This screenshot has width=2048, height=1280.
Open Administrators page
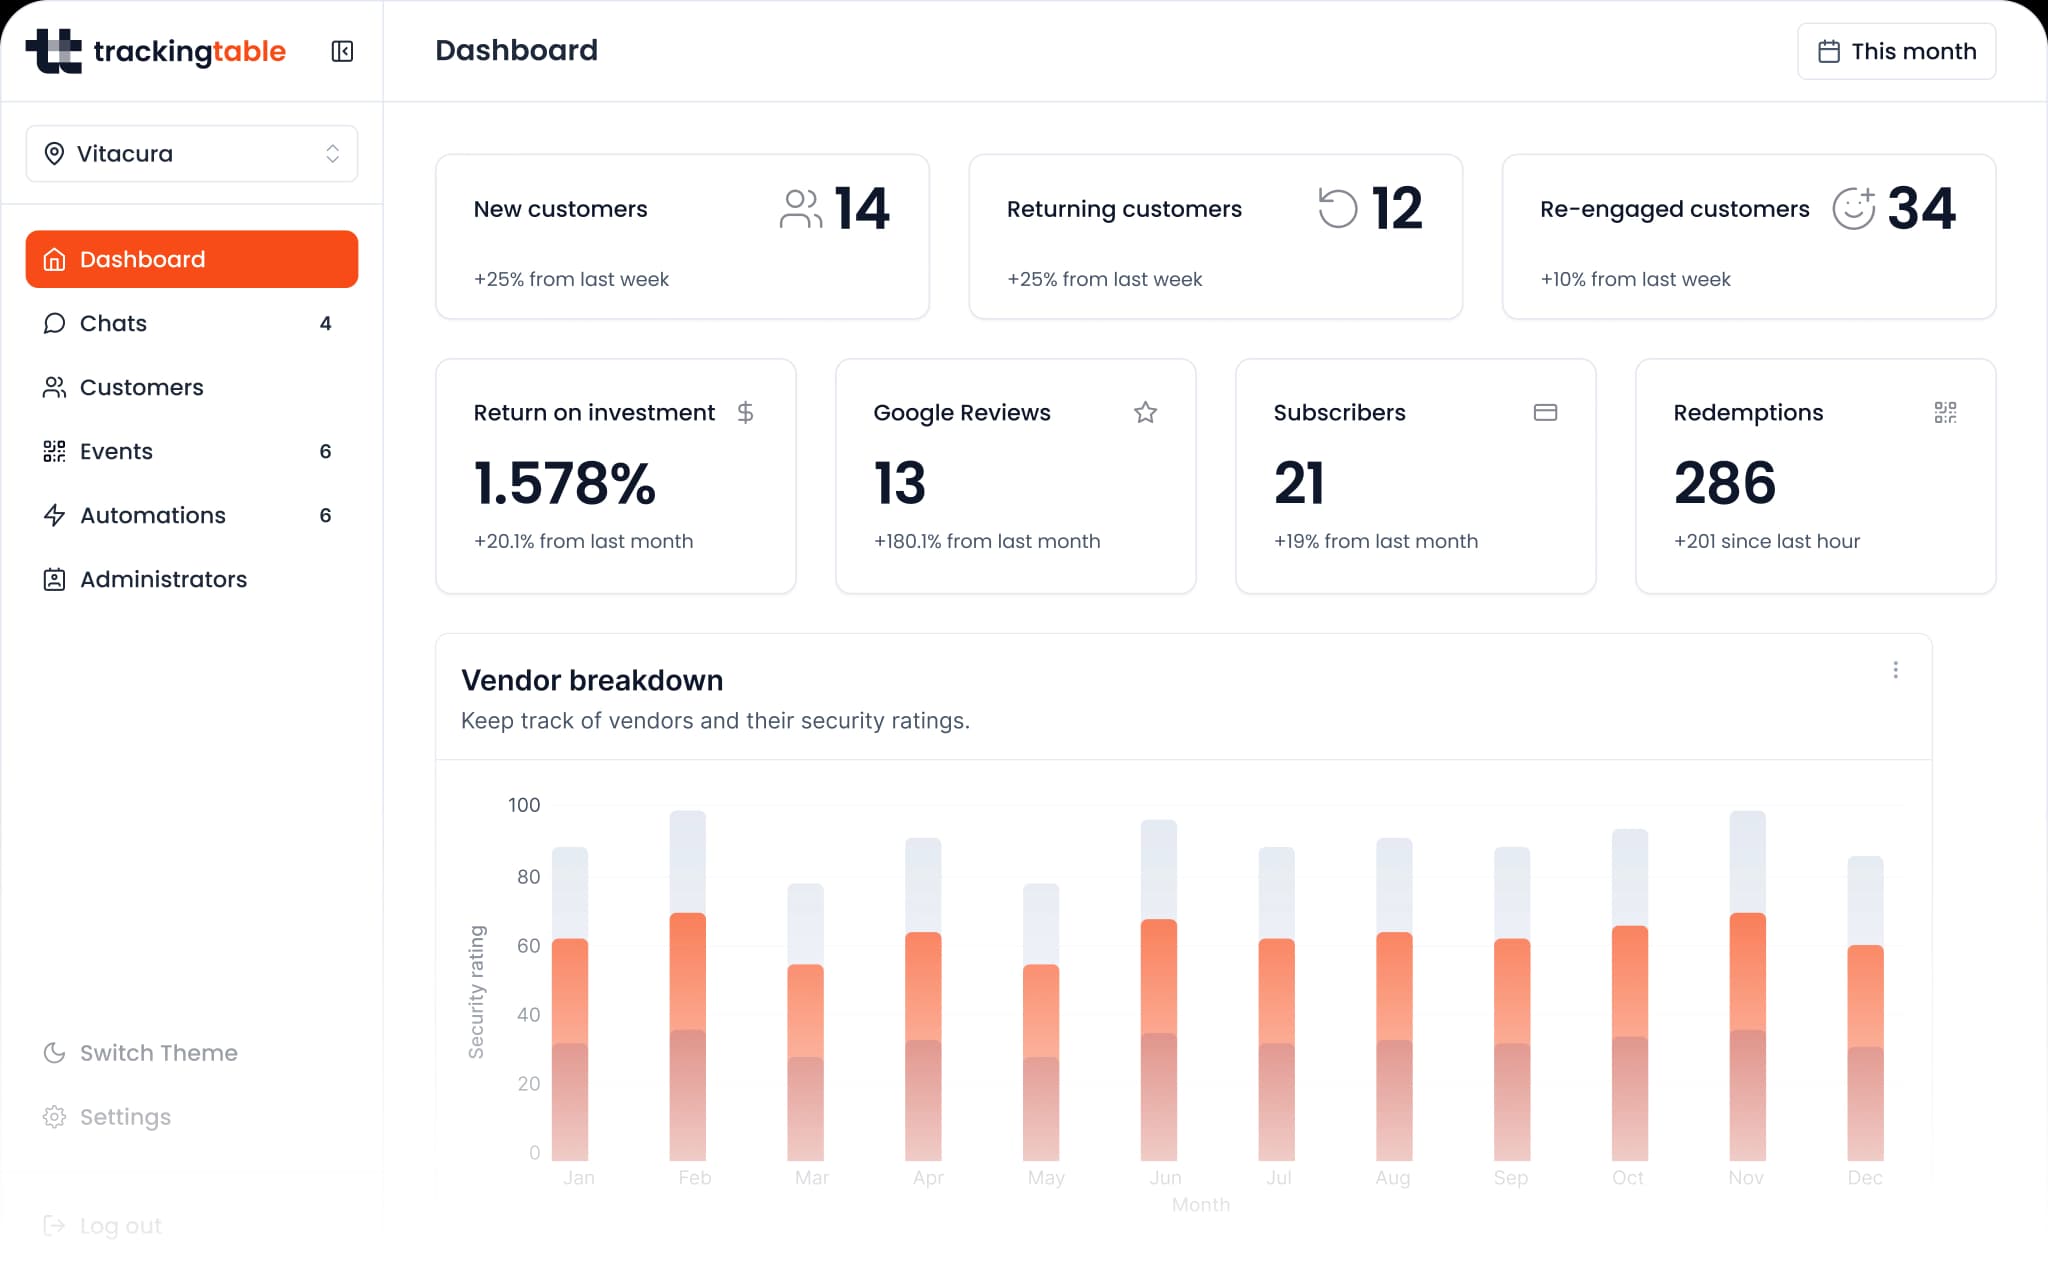[192, 579]
